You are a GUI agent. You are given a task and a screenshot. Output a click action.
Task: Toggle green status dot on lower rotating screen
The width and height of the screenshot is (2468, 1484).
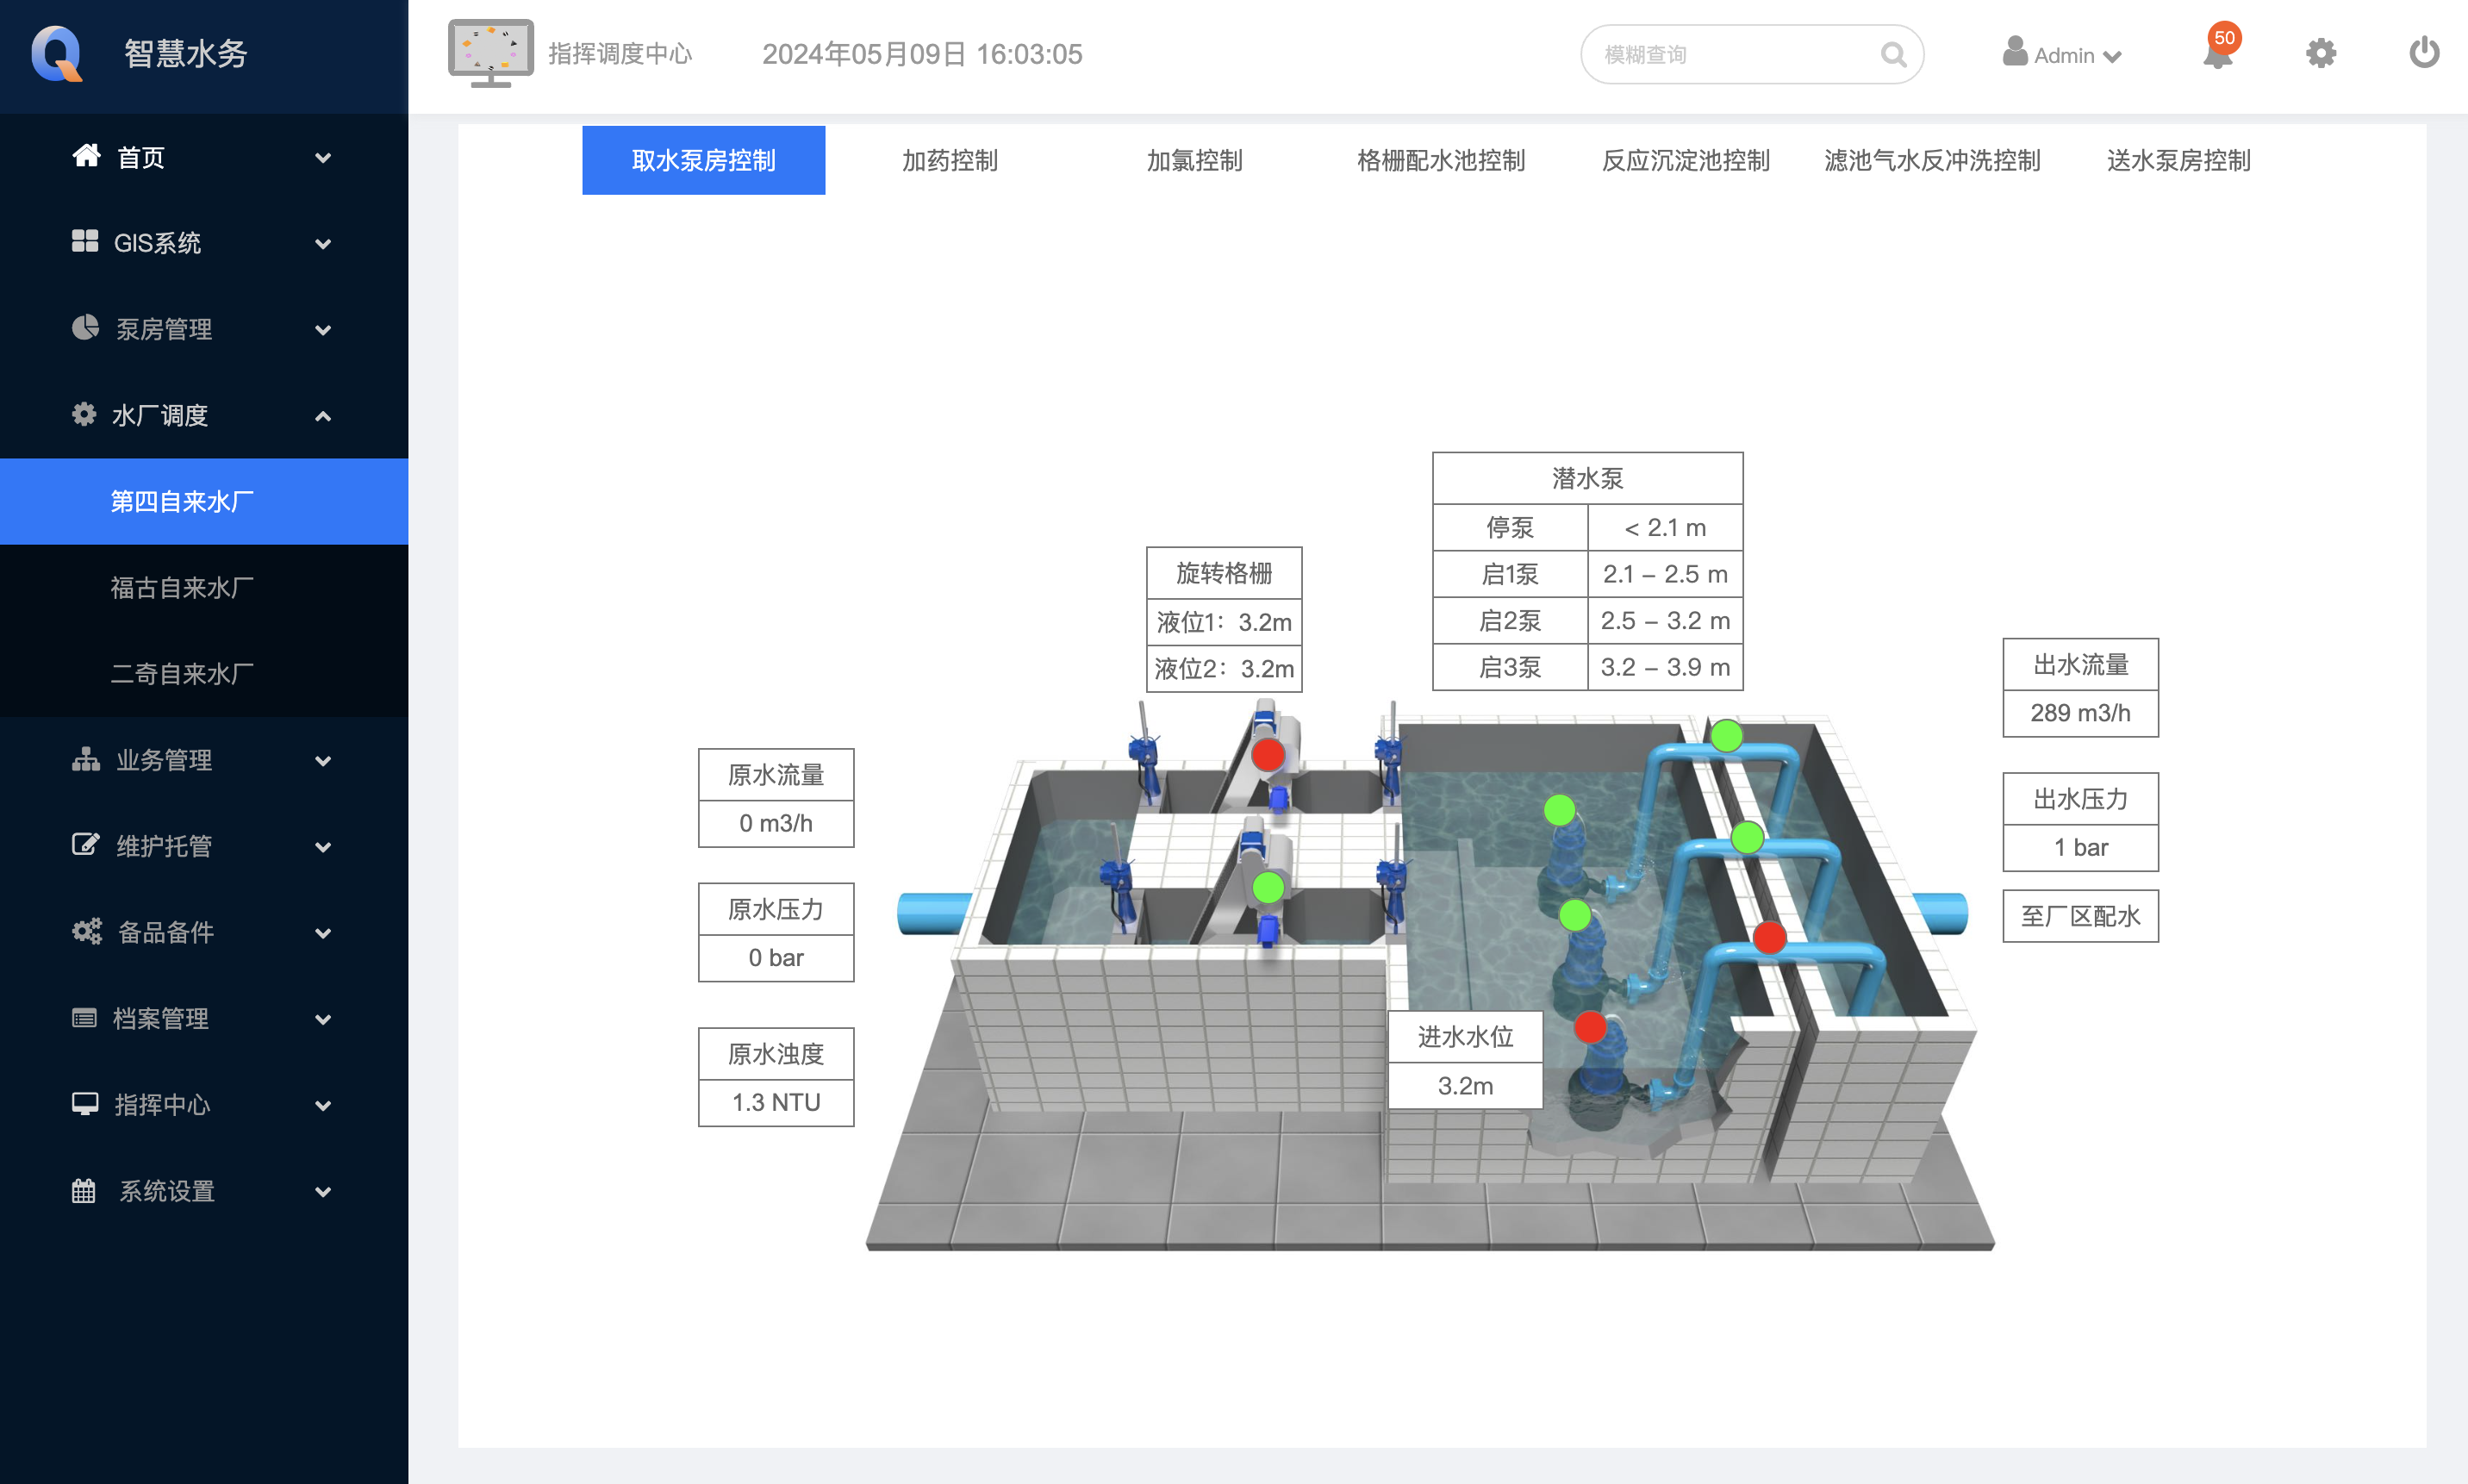1268,887
